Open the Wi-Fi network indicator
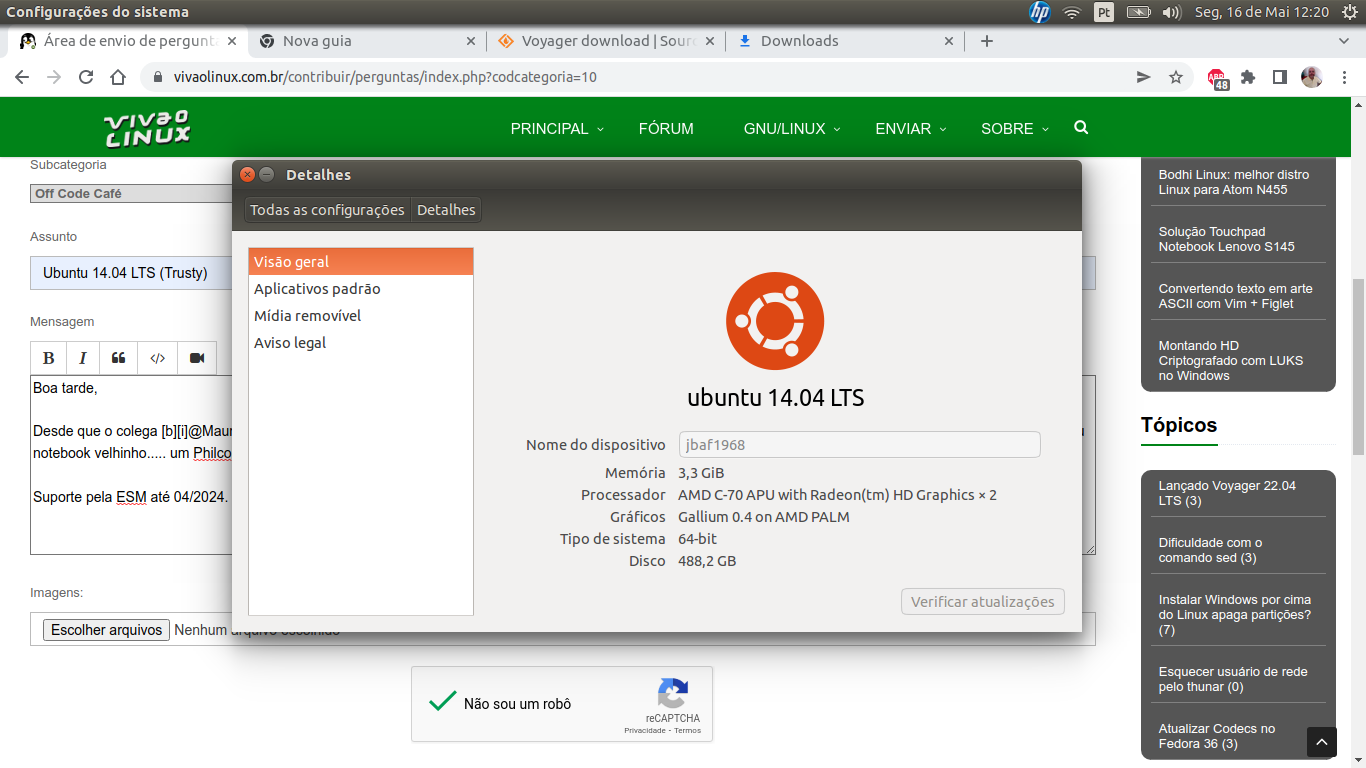The height and width of the screenshot is (768, 1366). [1072, 12]
